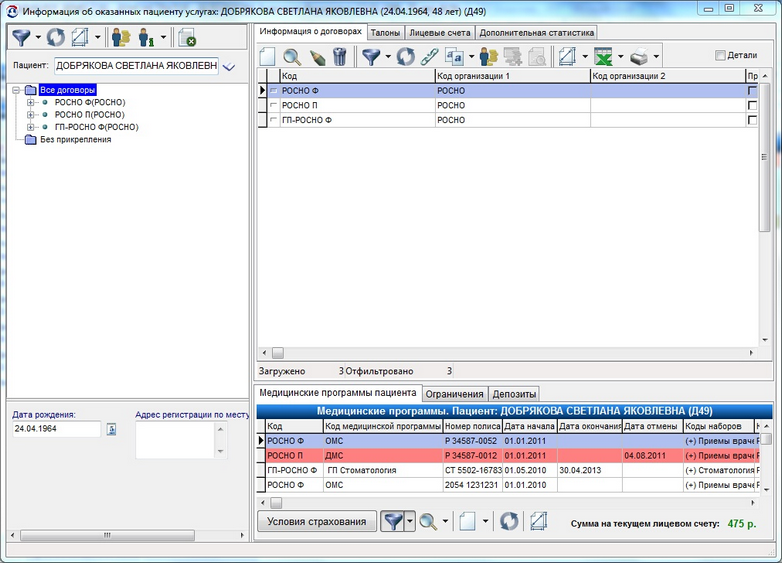Click blank page icon in medical programs toolbar
This screenshot has height=563, width=782.
467,522
